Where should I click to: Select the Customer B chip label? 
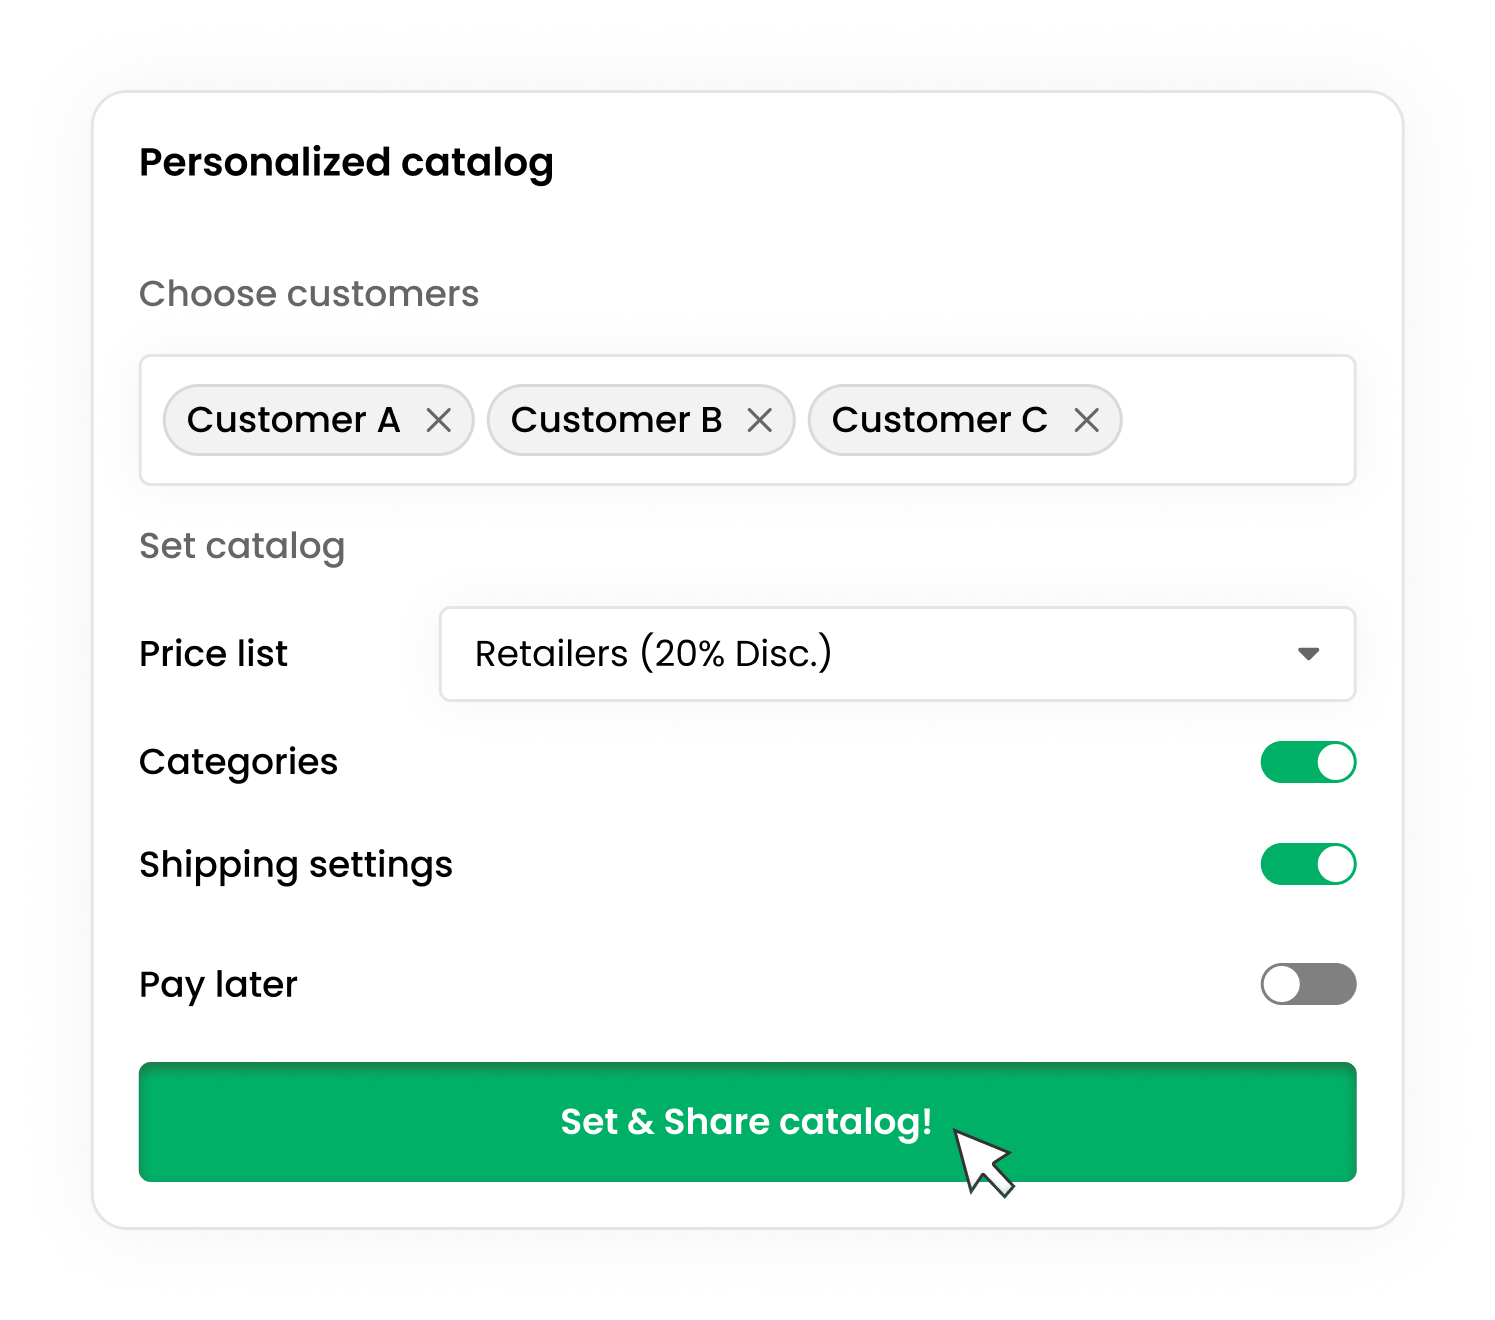point(616,420)
